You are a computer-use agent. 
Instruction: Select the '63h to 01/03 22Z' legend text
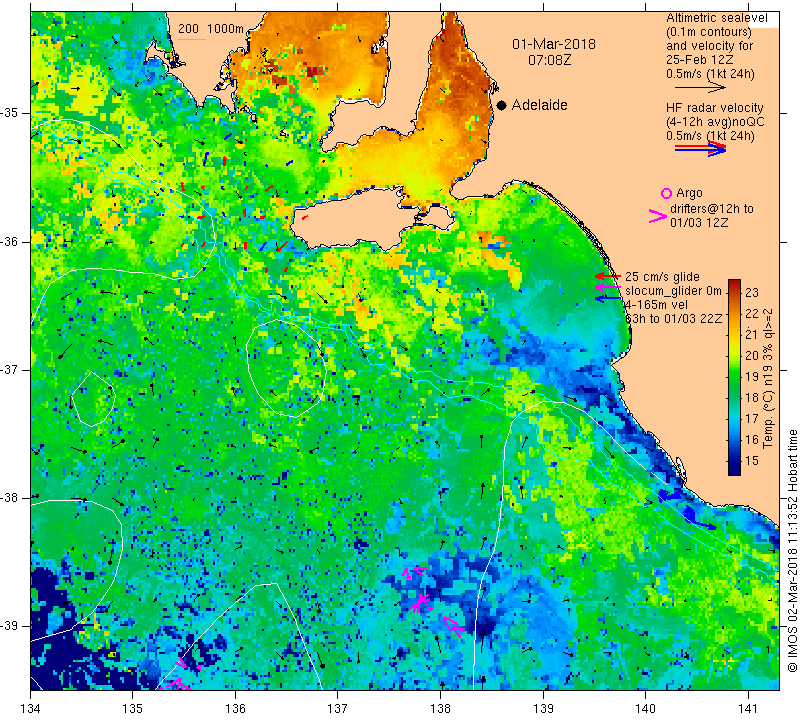[673, 318]
